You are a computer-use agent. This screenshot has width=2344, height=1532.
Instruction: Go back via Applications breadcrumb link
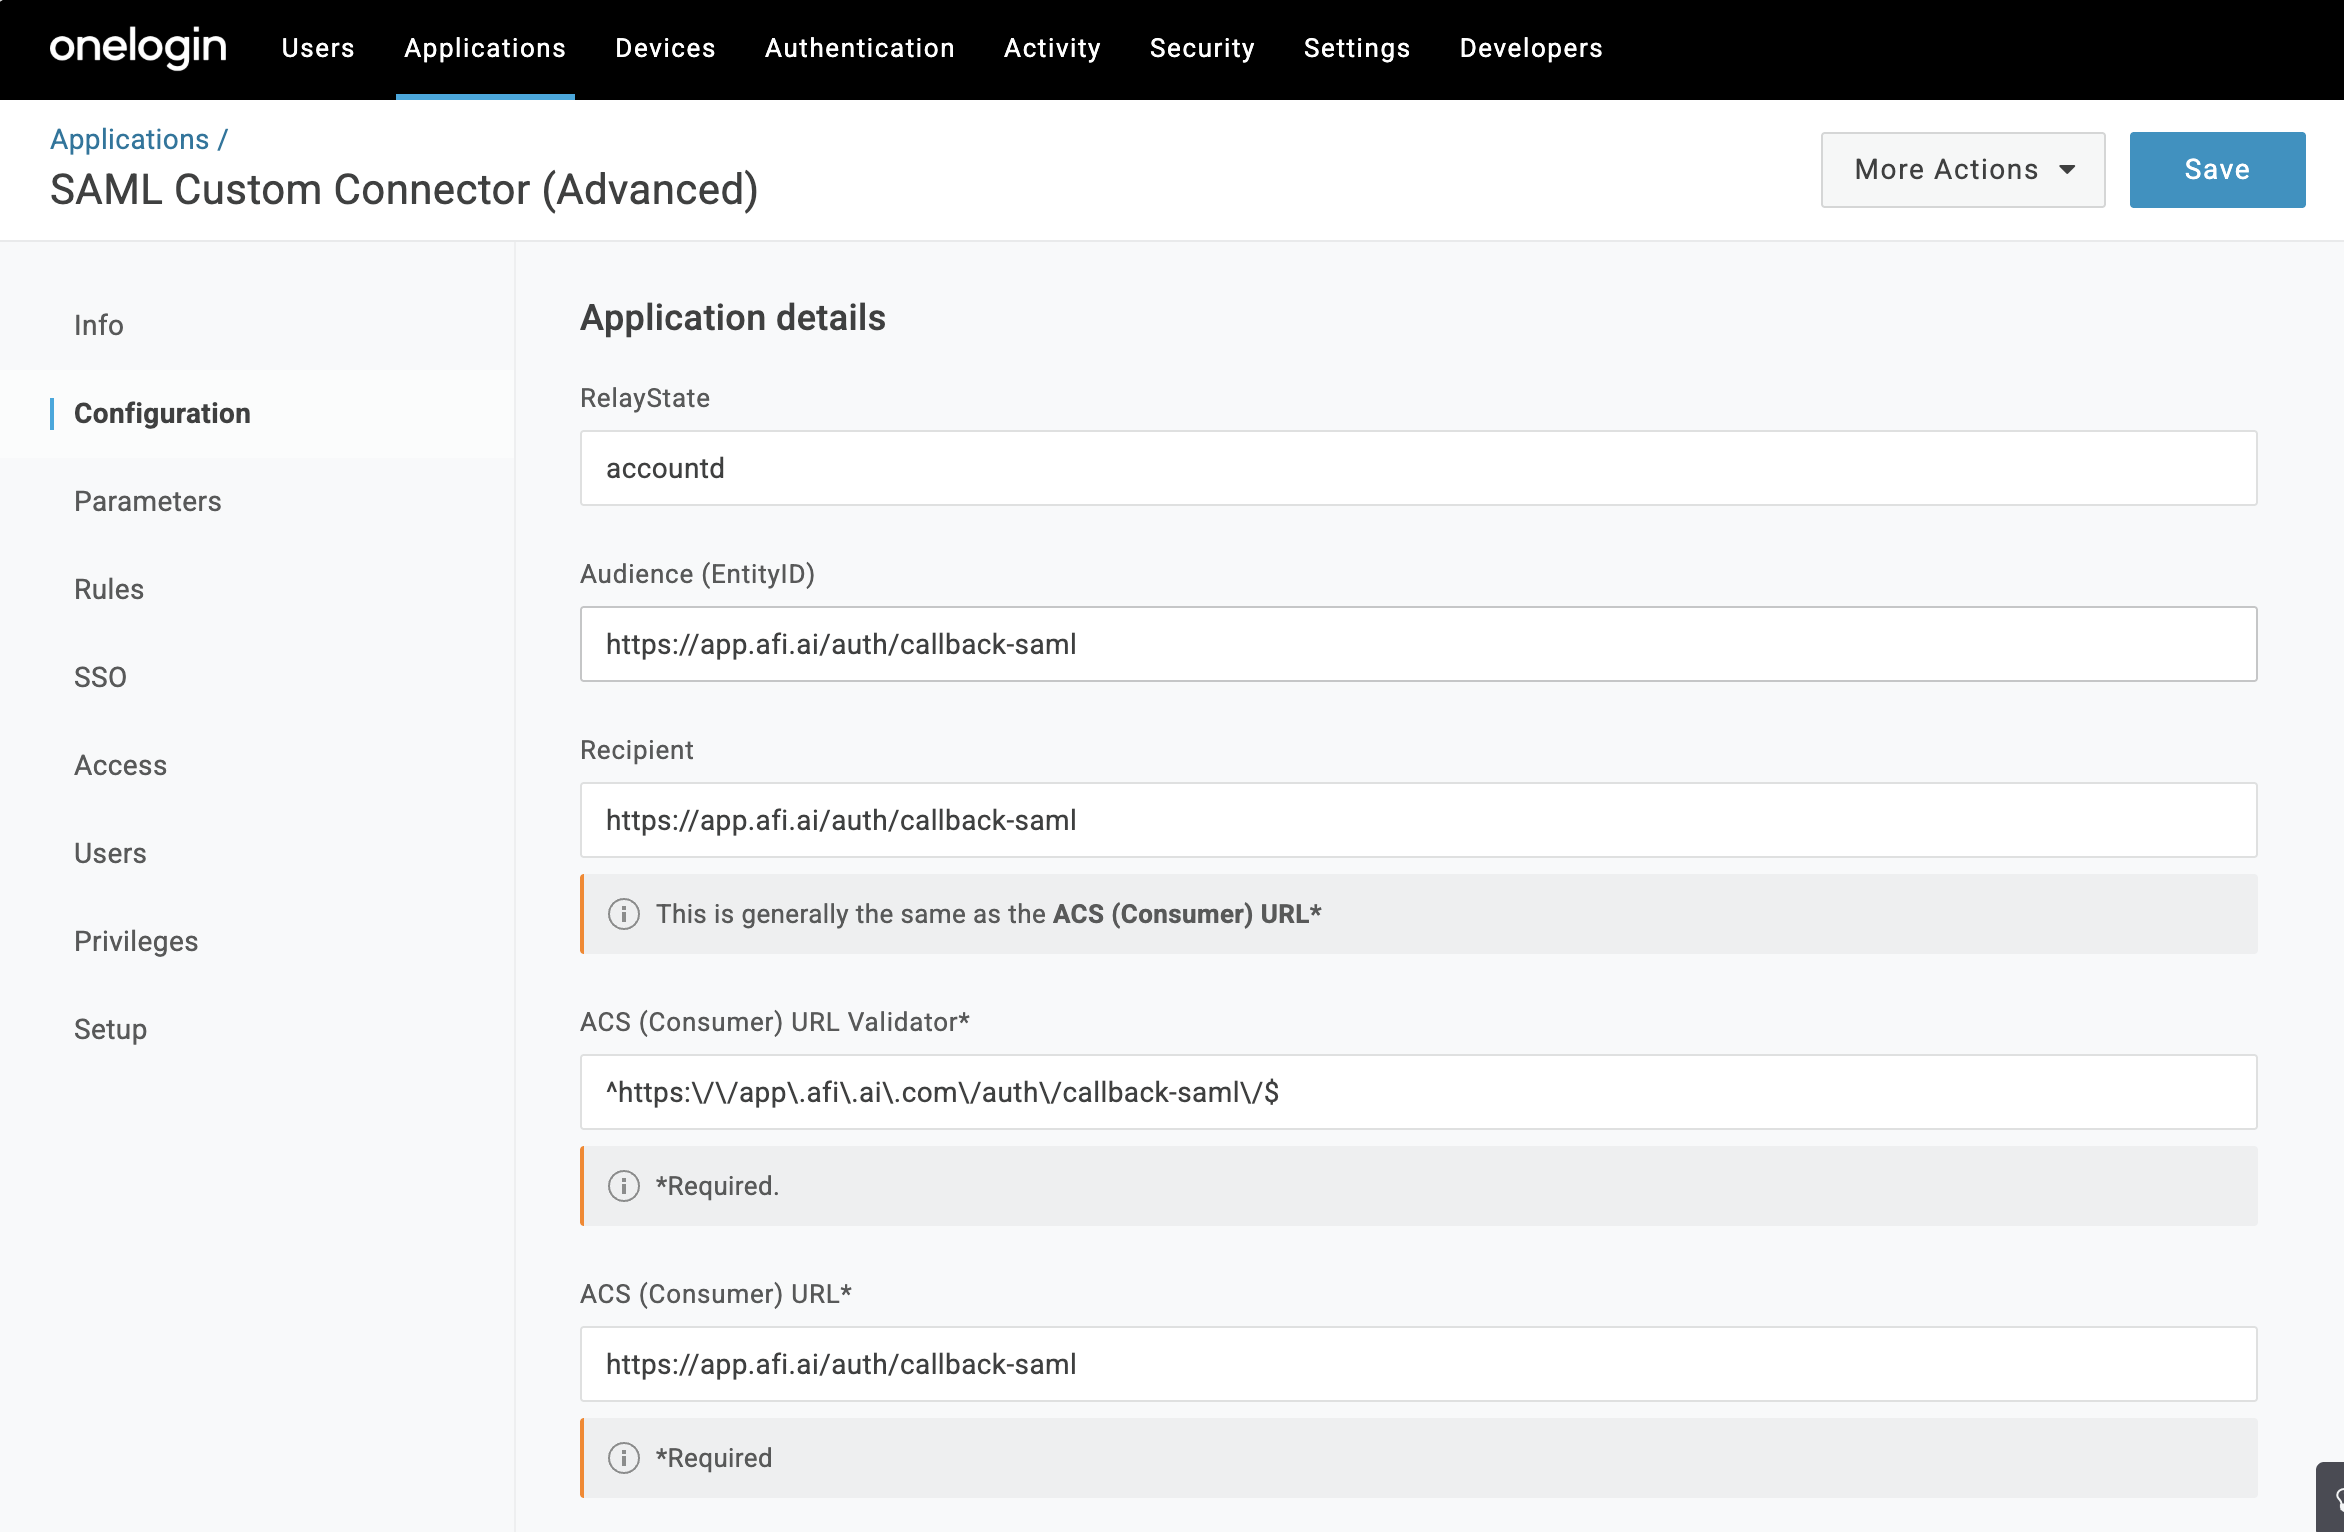point(130,139)
